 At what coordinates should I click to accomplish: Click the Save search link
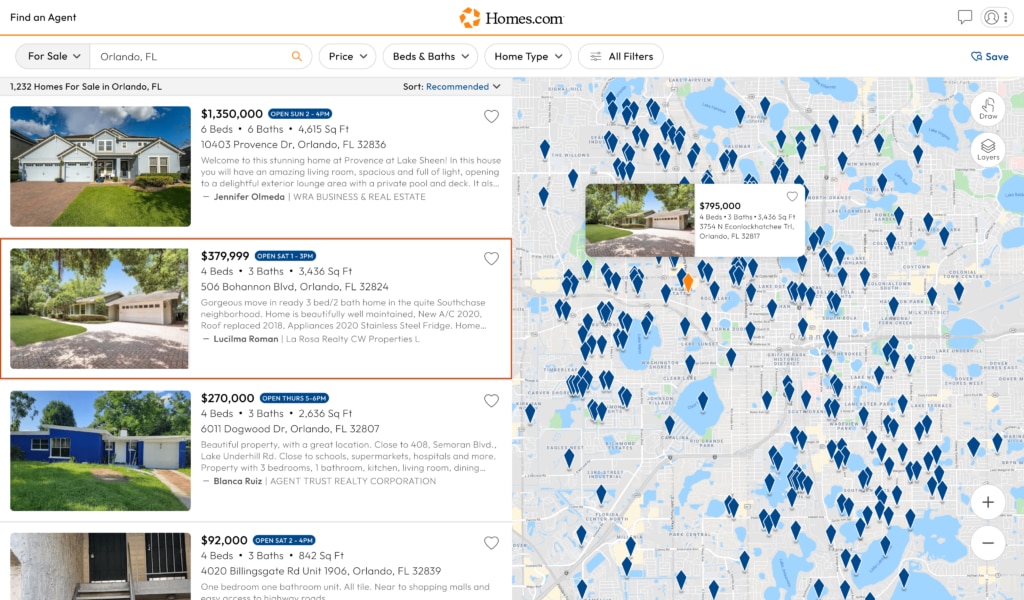coord(989,56)
